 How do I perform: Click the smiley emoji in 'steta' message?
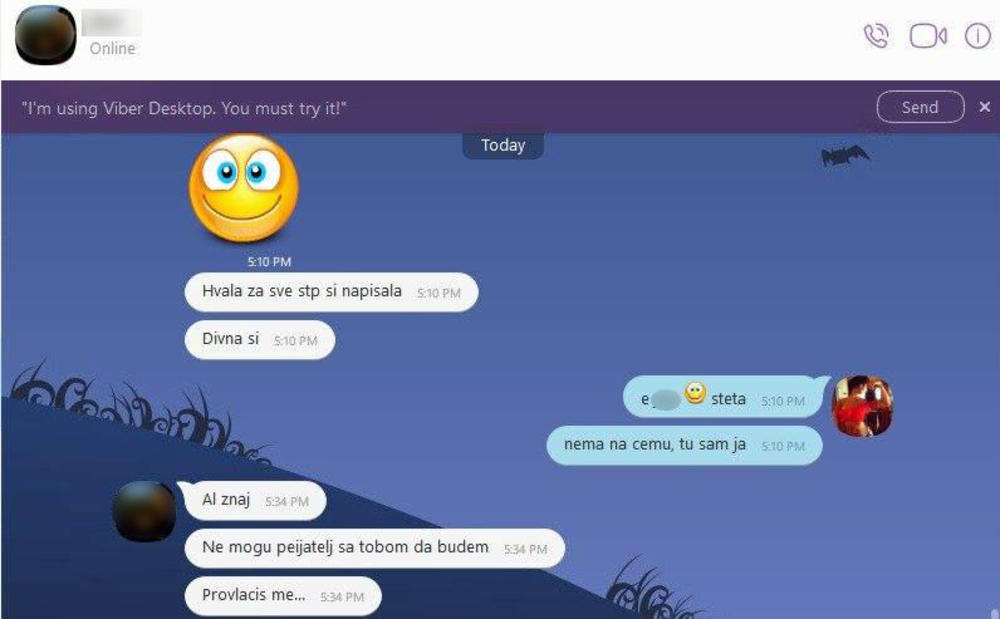[x=695, y=394]
